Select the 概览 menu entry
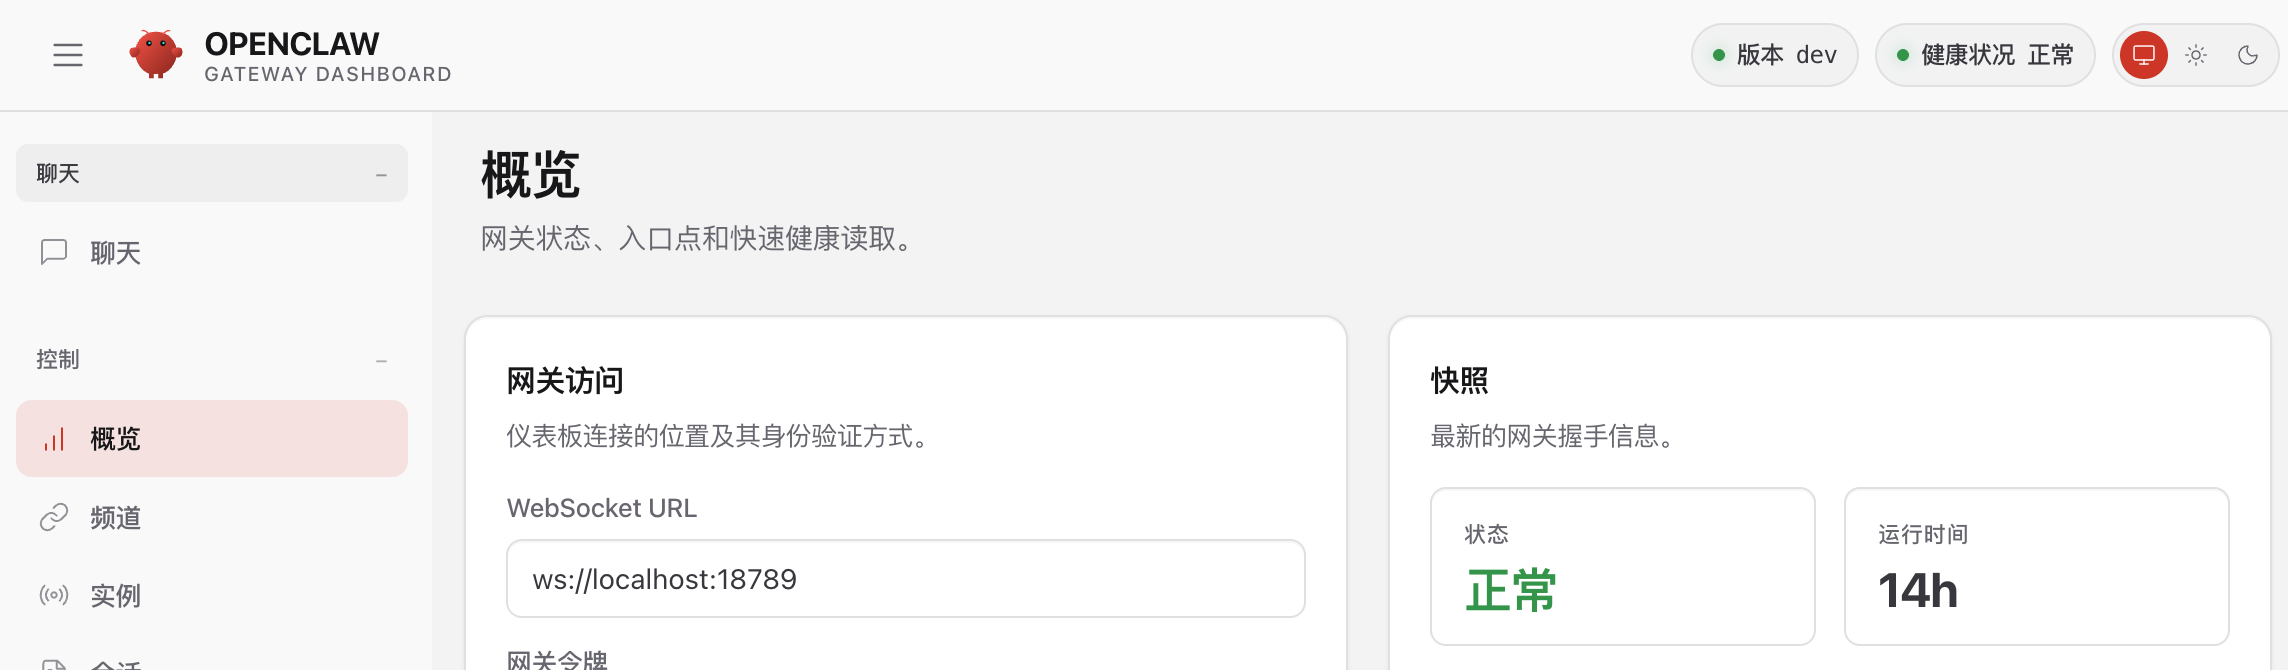2288x670 pixels. 113,438
